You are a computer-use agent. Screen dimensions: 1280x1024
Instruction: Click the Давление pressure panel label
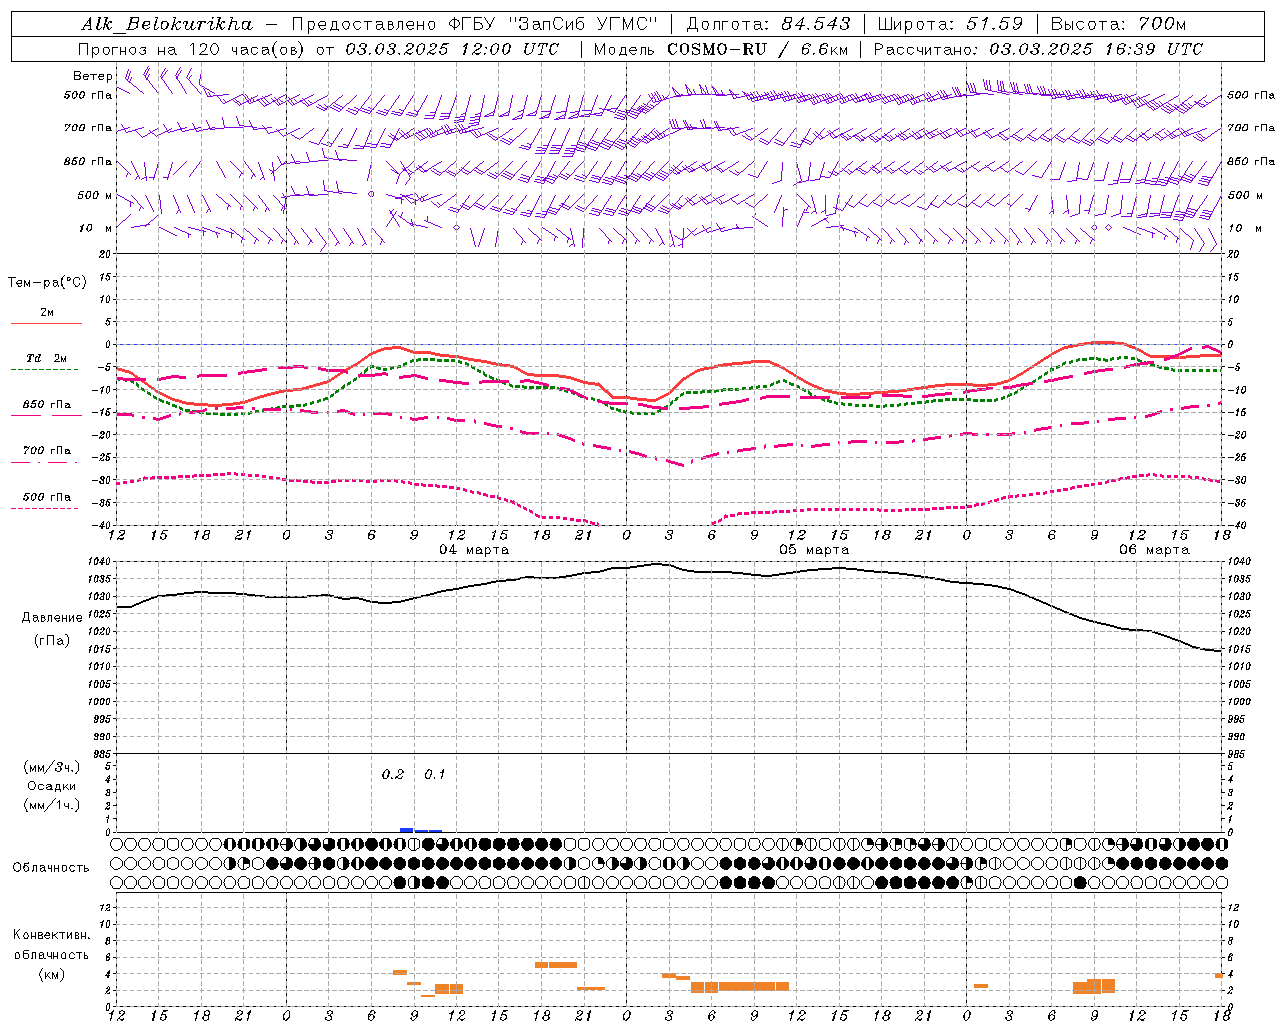tap(52, 618)
